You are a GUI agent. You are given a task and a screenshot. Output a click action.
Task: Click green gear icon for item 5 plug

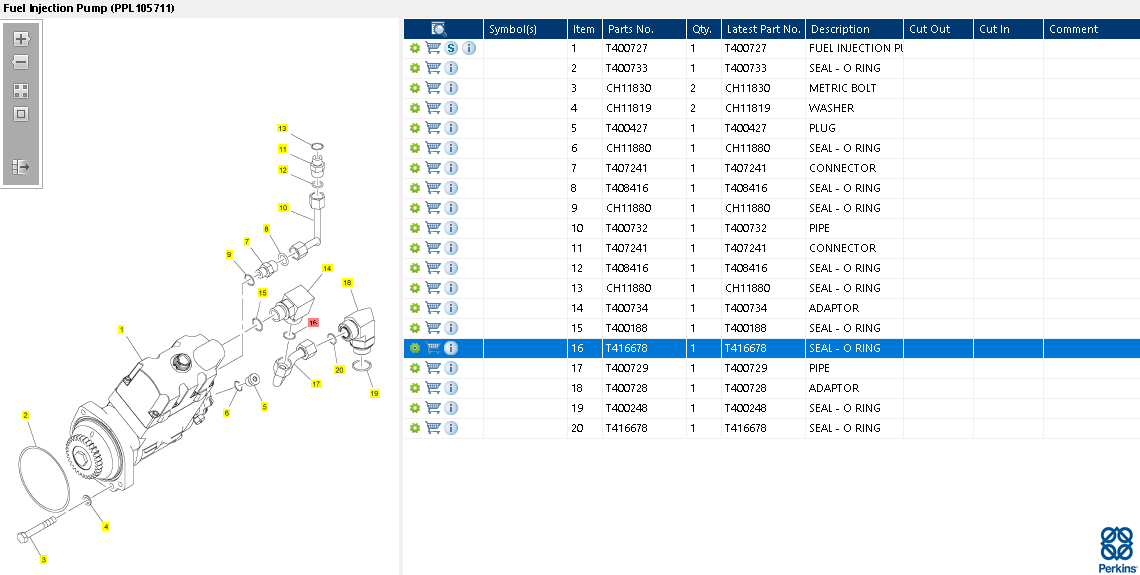click(414, 128)
